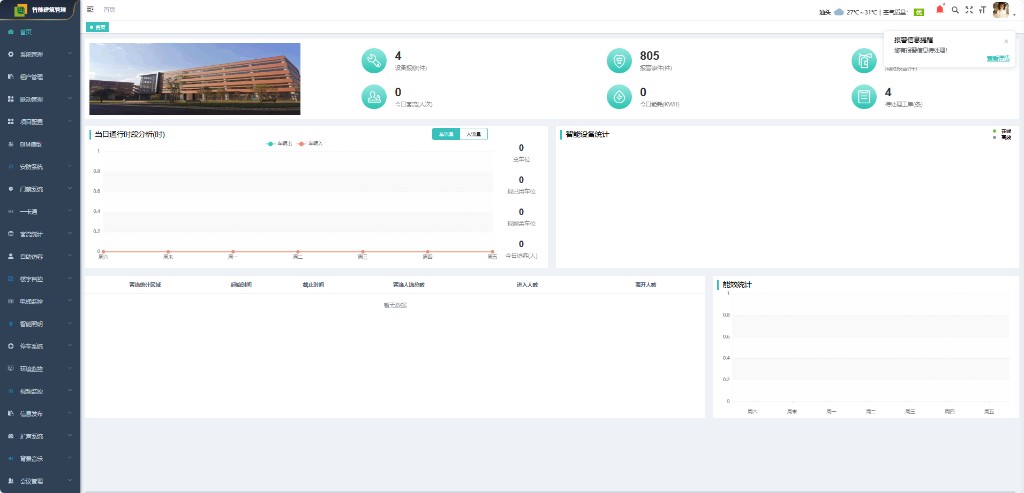The width and height of the screenshot is (1024, 493).
Task: Open the 项目配置 sidebar menu
Action: click(40, 121)
